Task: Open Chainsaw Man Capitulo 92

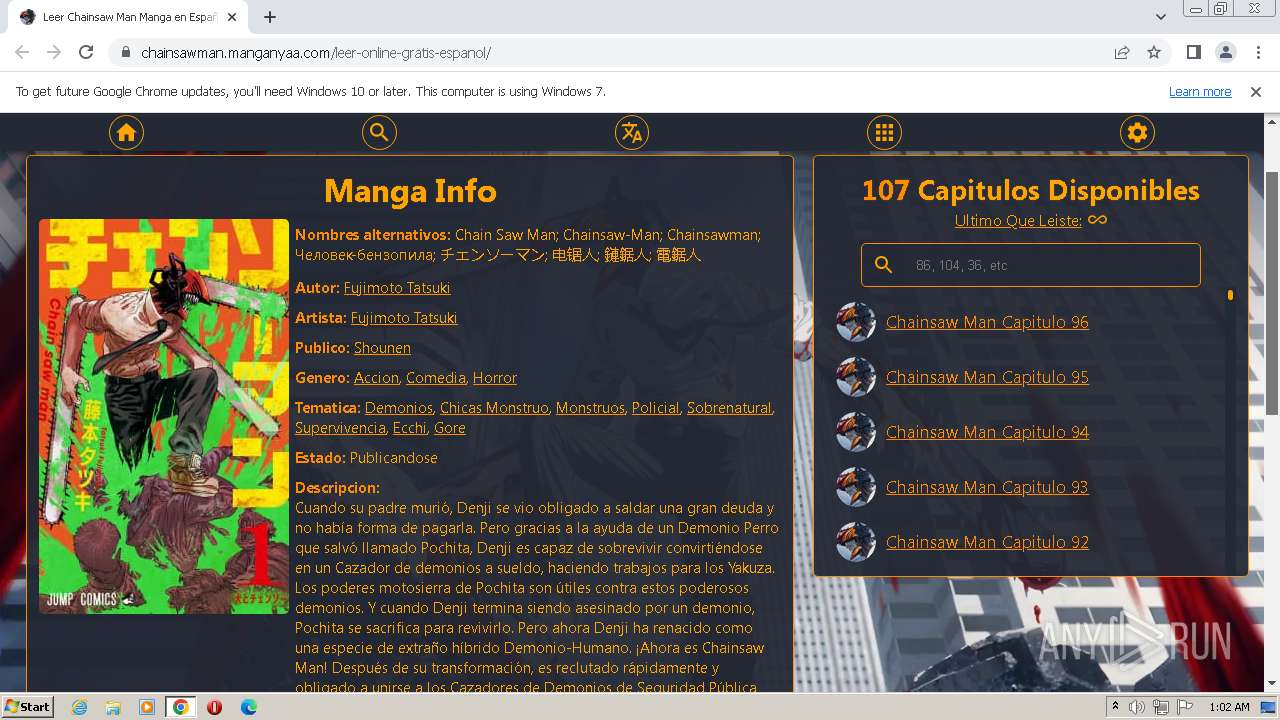Action: click(987, 542)
